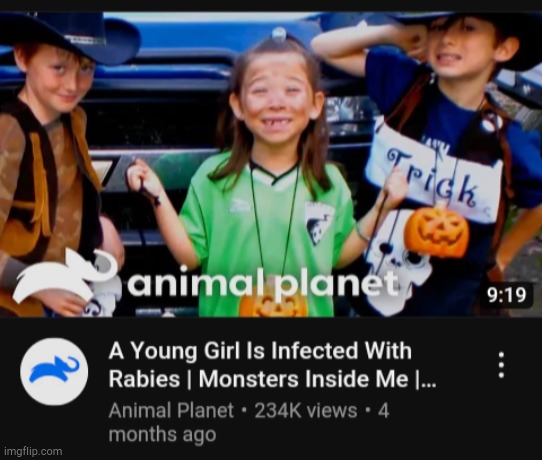Click the 234K views label

[306, 411]
